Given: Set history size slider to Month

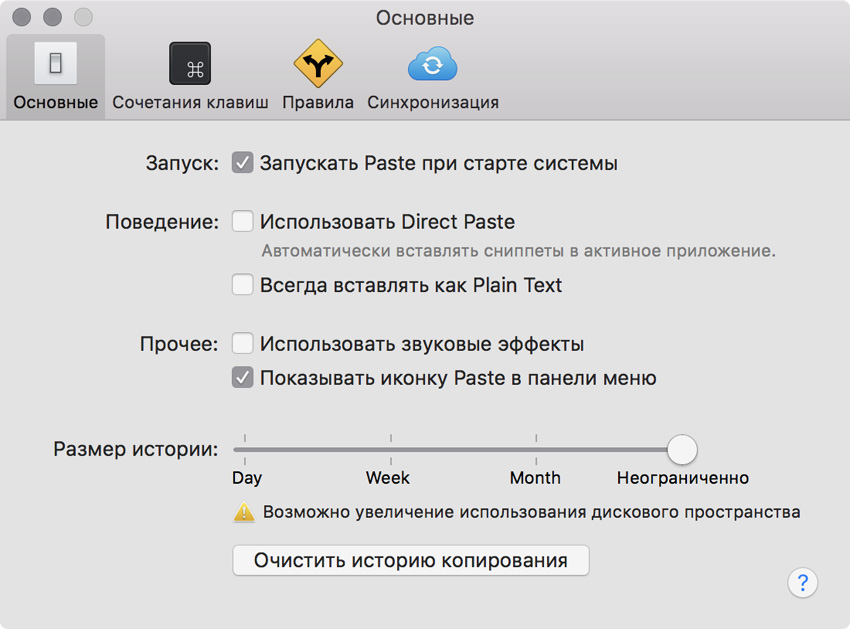Looking at the screenshot, I should (536, 449).
